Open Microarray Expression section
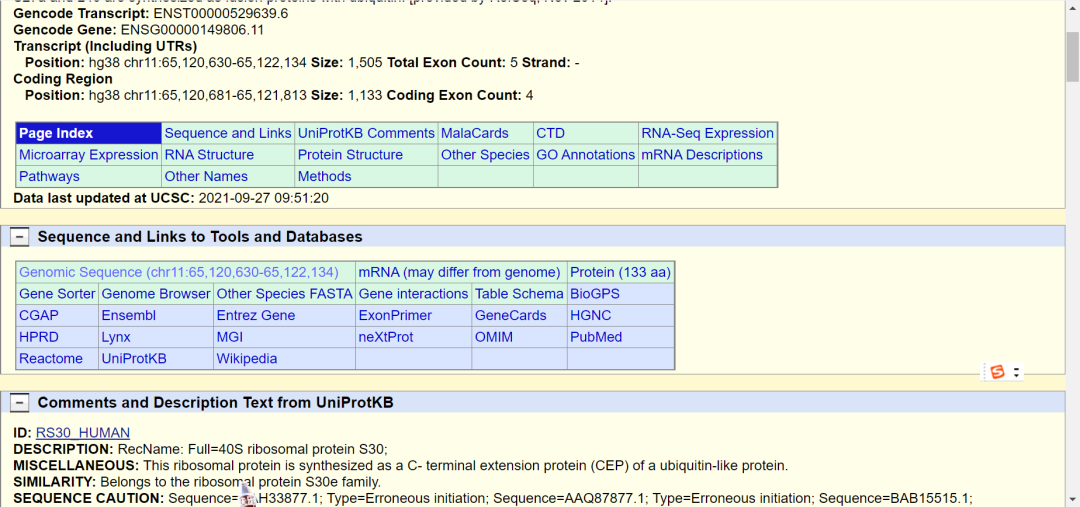This screenshot has height=507, width=1080. (x=89, y=155)
